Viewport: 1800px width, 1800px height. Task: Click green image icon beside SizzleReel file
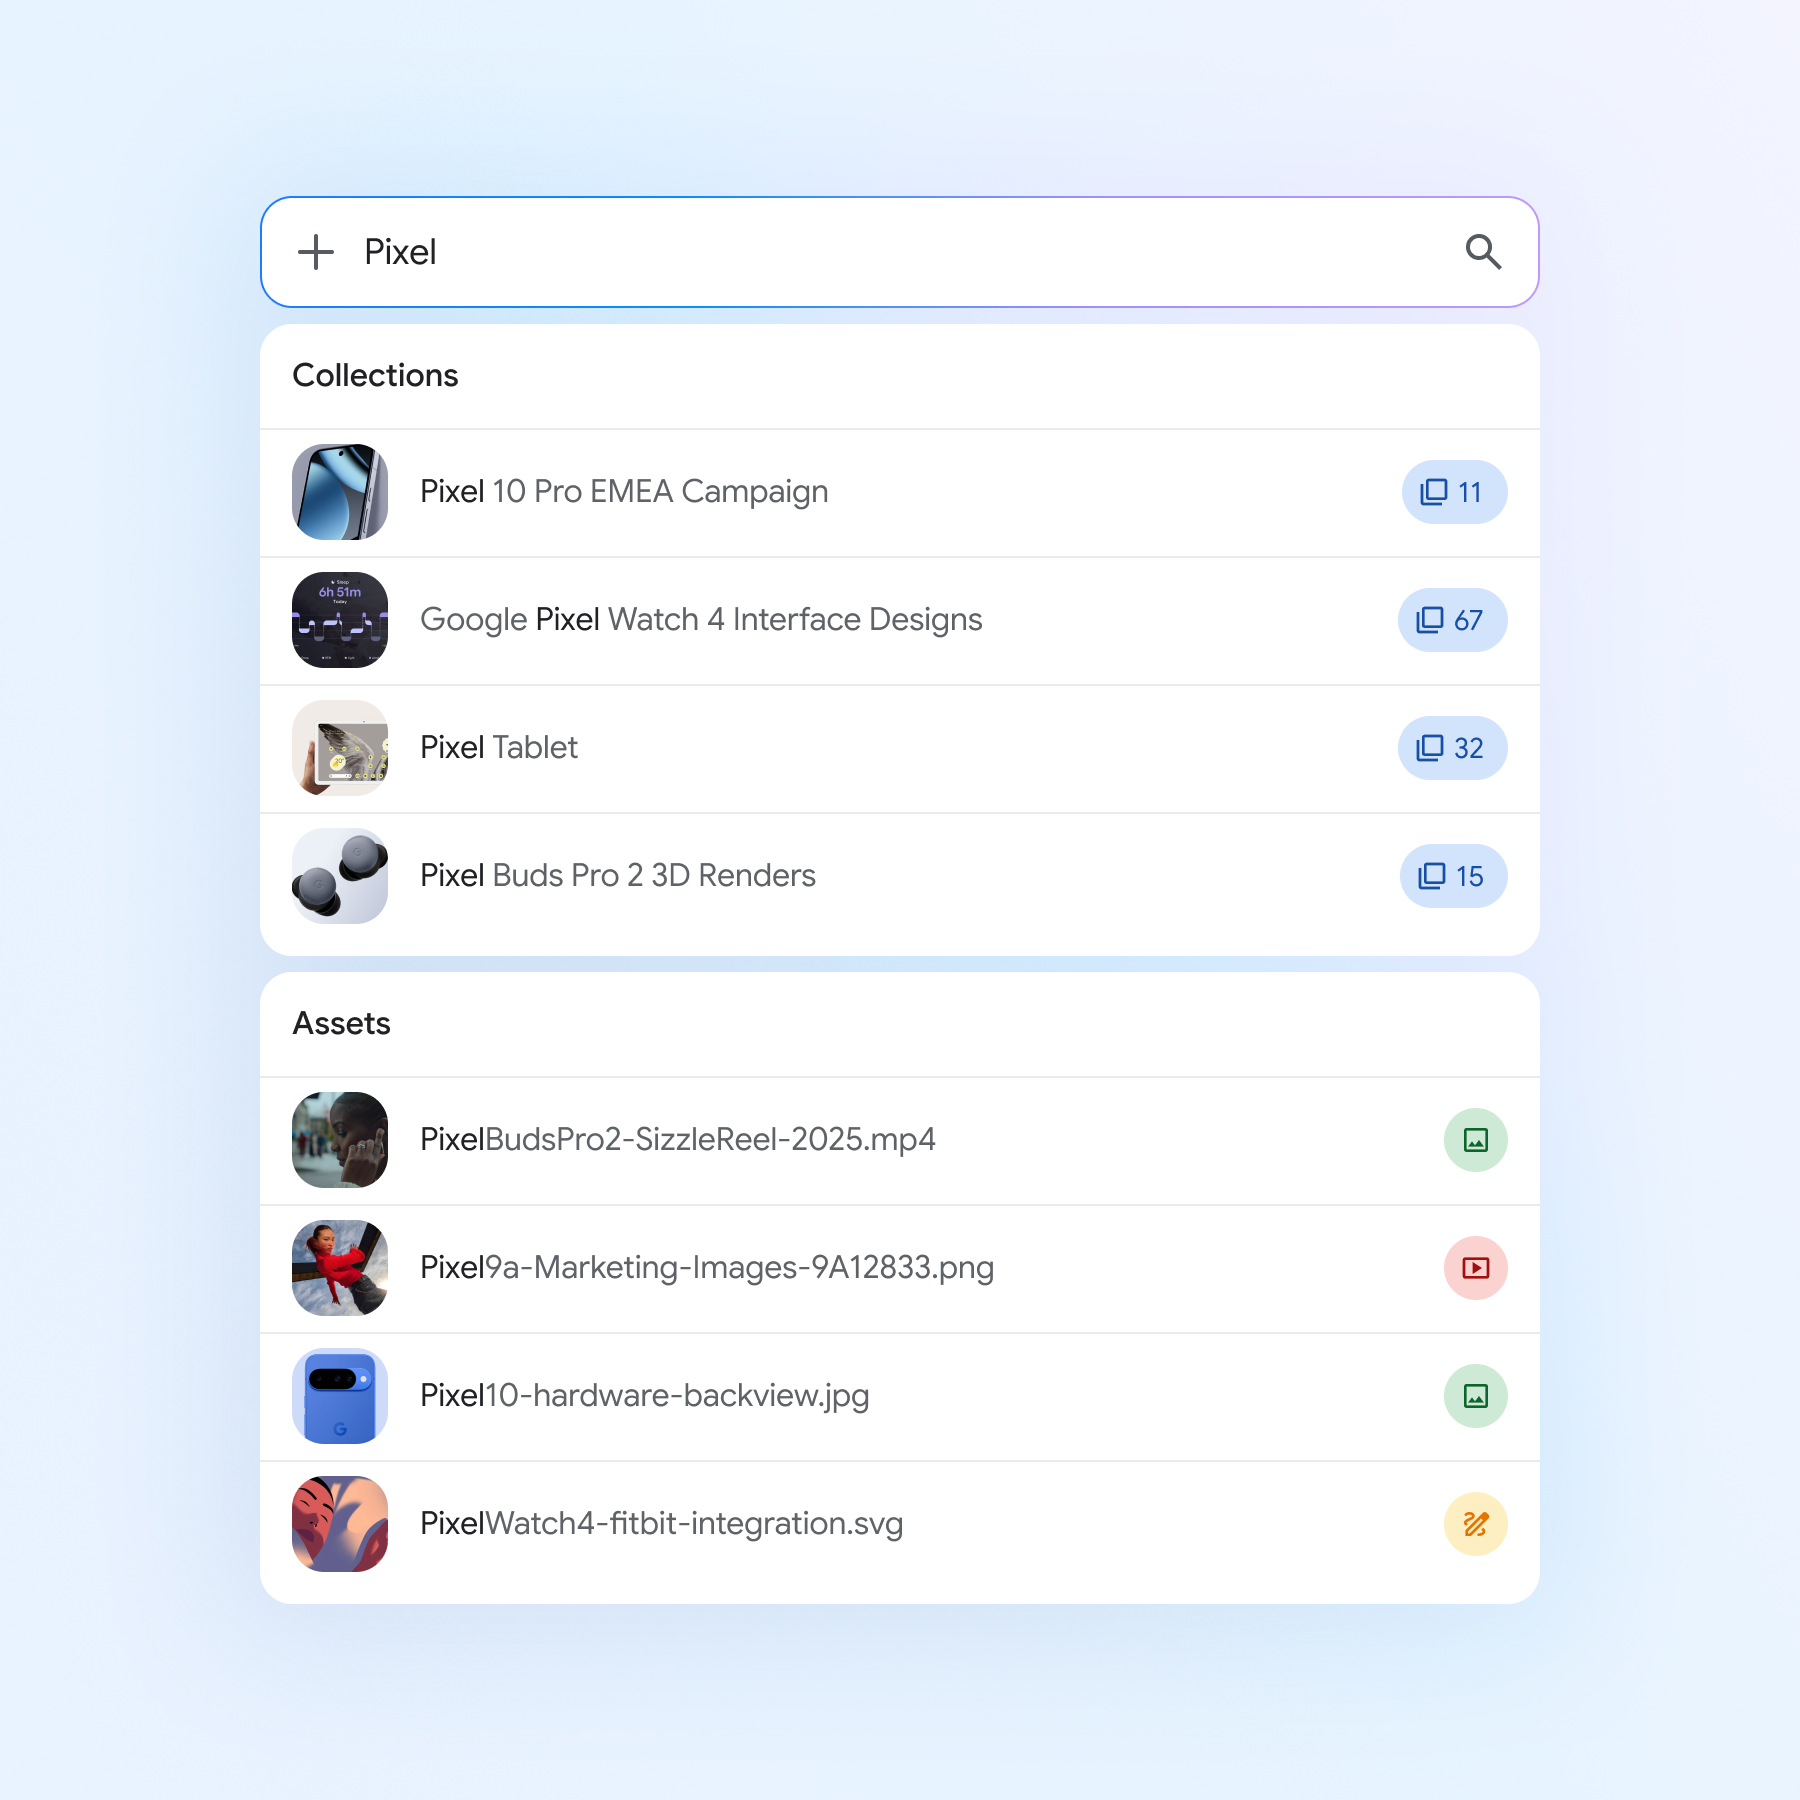1475,1140
